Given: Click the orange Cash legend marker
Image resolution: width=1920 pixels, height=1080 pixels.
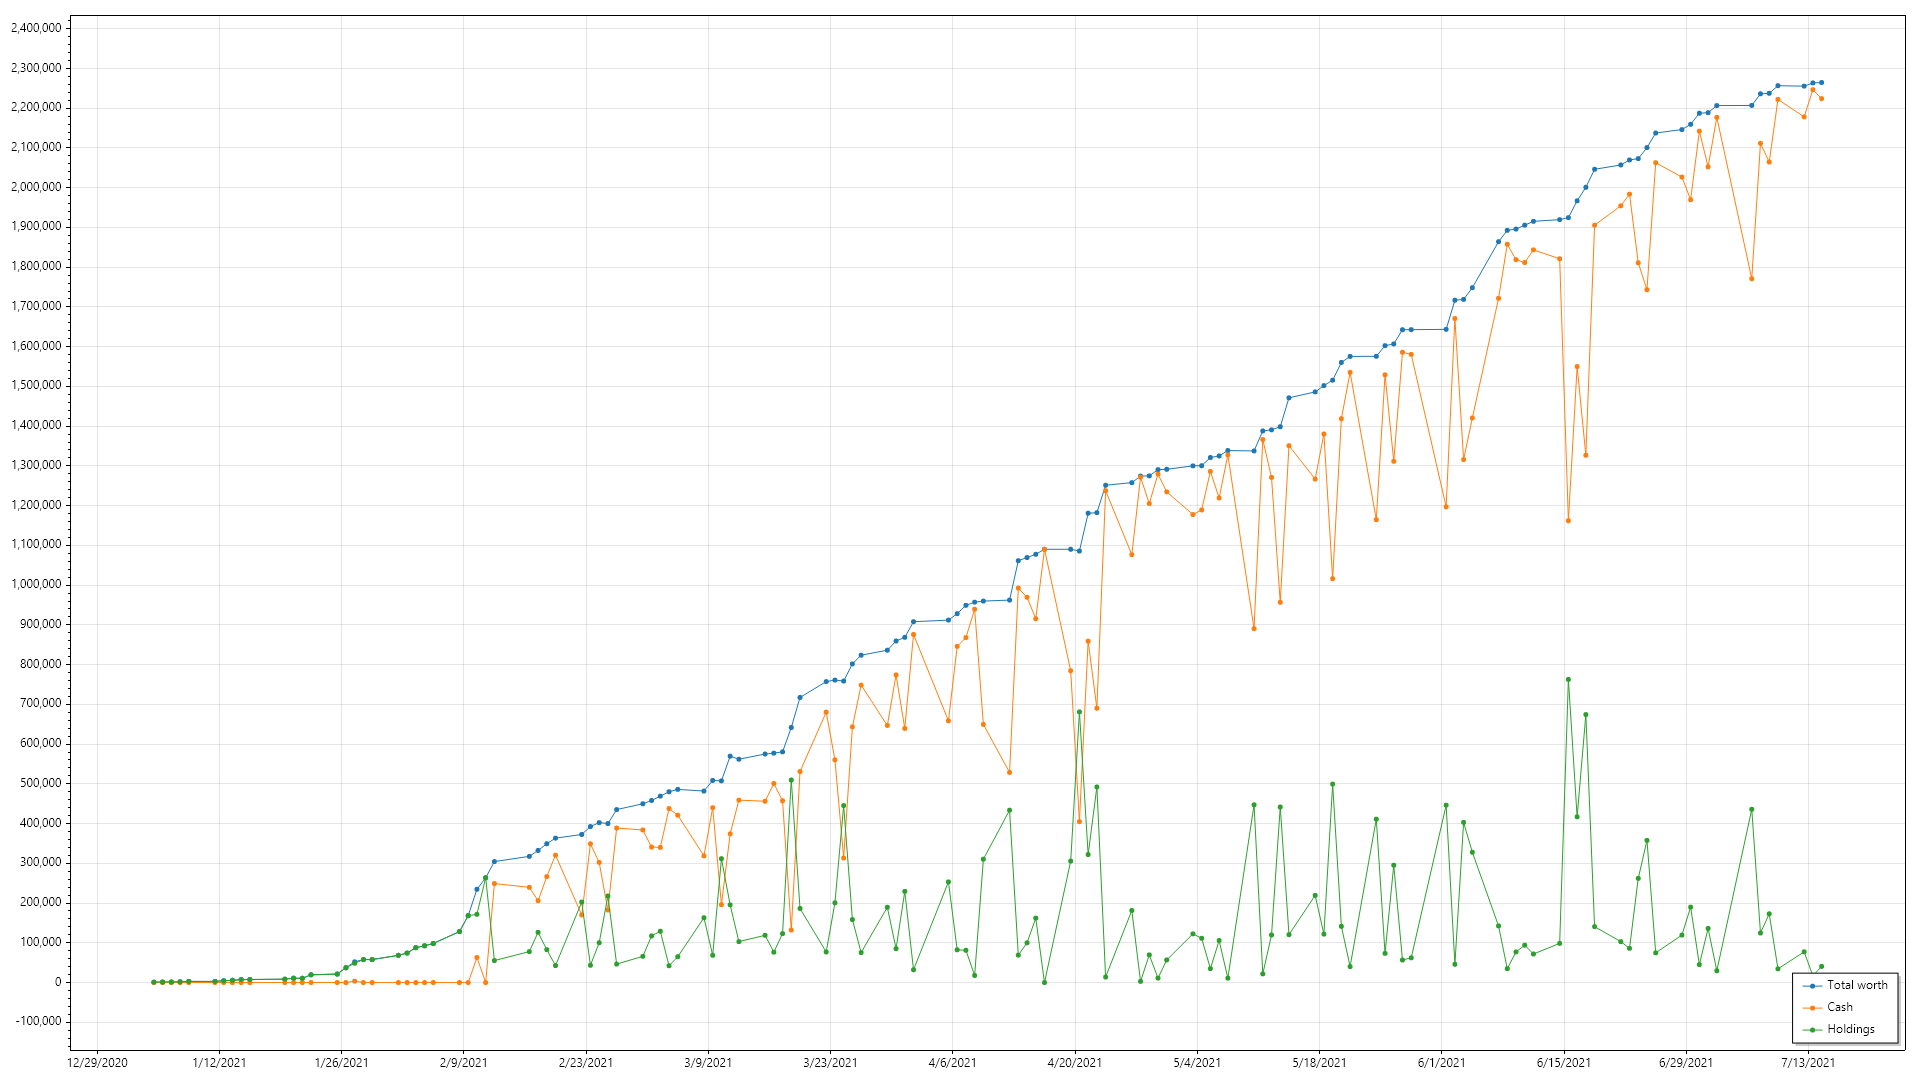Looking at the screenshot, I should [x=1812, y=1008].
